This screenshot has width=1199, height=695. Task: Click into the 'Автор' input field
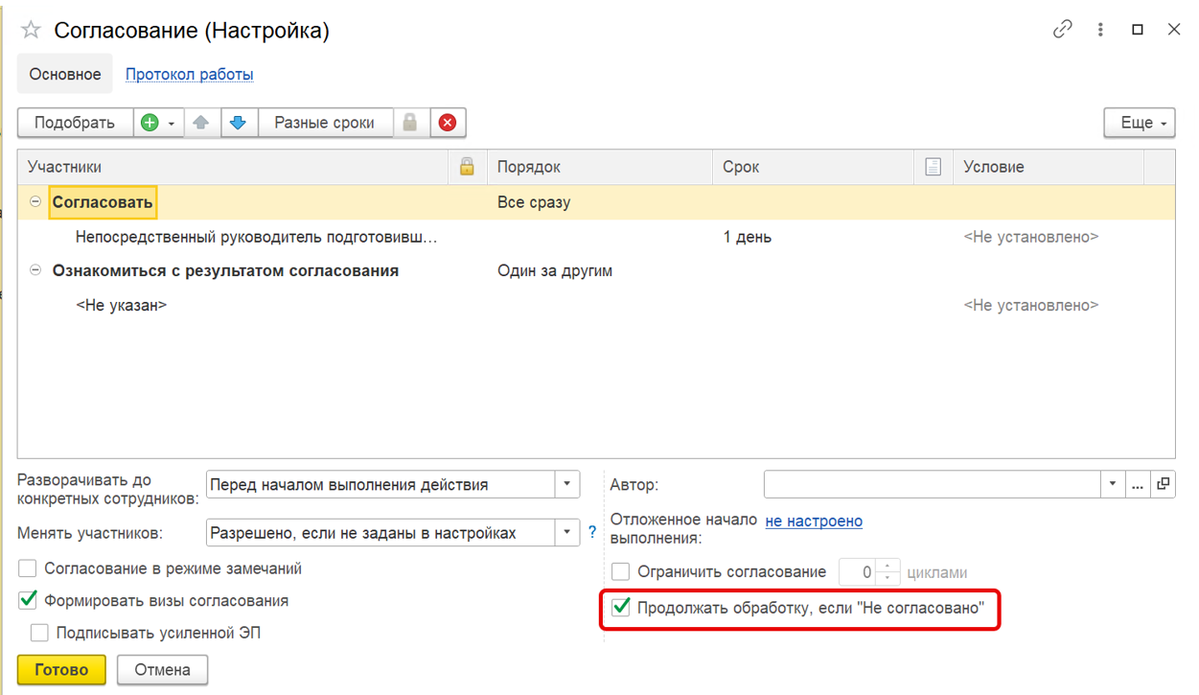click(932, 484)
